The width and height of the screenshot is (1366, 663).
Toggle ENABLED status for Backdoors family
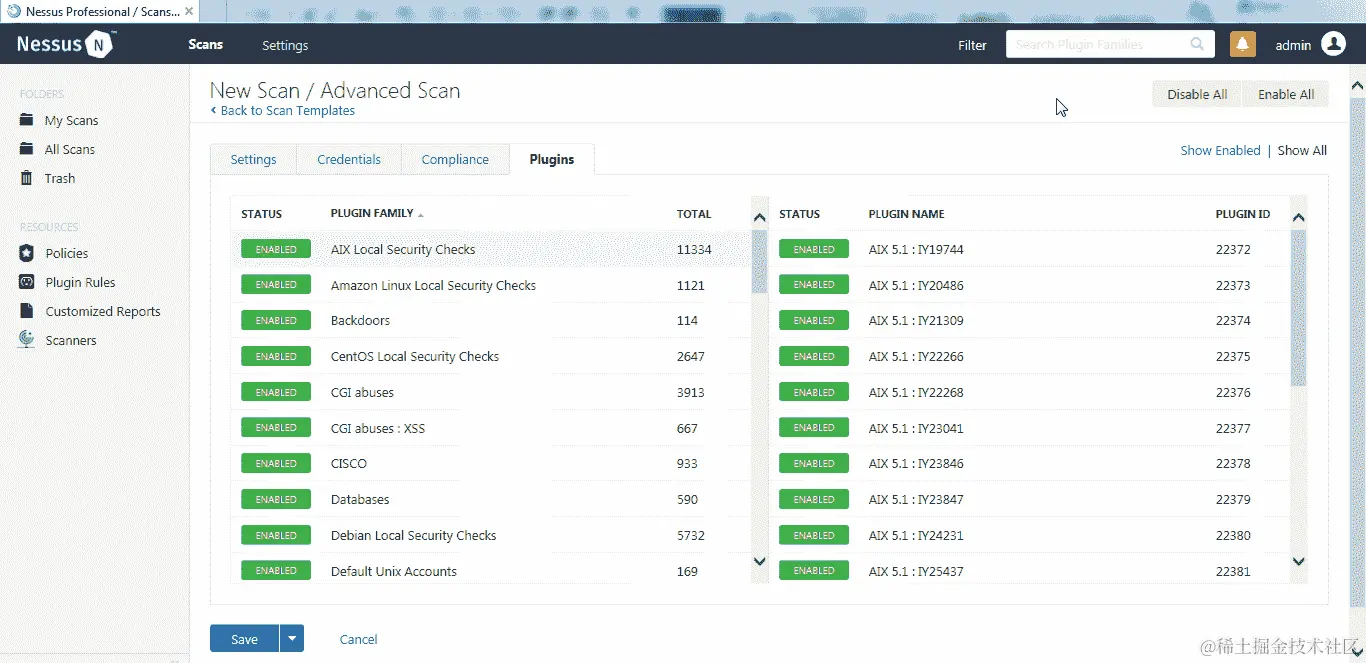[x=276, y=321]
